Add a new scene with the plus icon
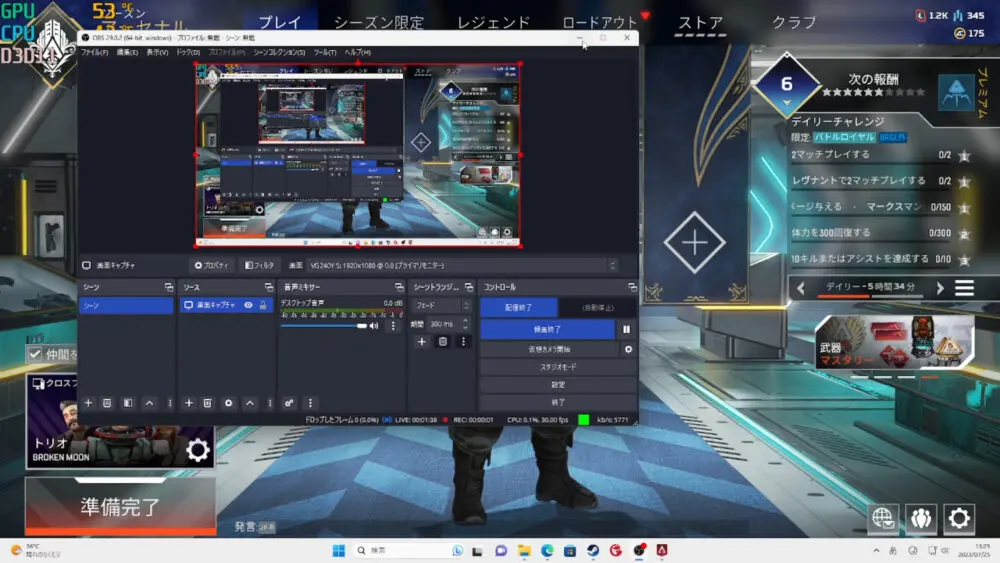This screenshot has height=563, width=1000. coord(88,403)
